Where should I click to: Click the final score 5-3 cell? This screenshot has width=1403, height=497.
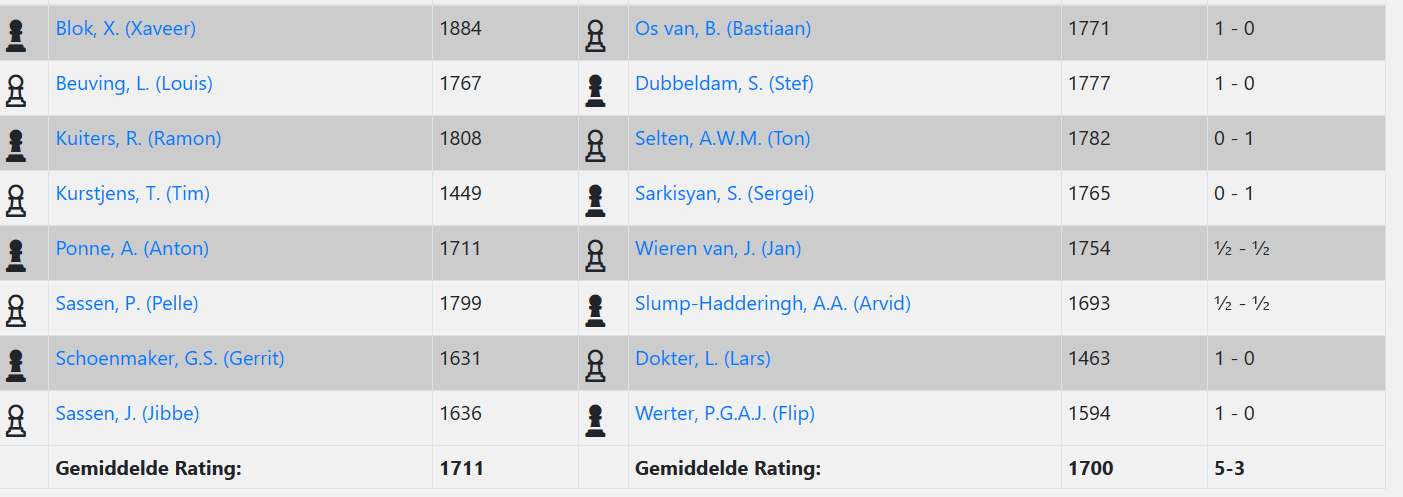click(1229, 468)
